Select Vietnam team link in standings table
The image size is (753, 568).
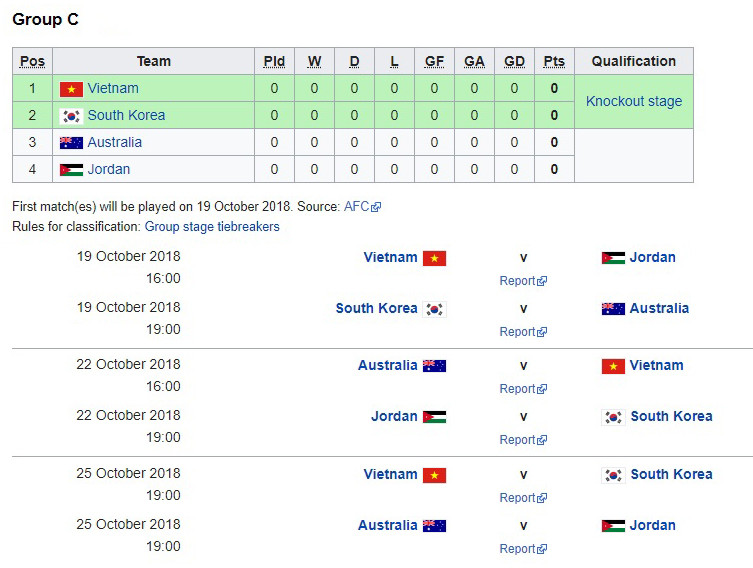(x=113, y=88)
